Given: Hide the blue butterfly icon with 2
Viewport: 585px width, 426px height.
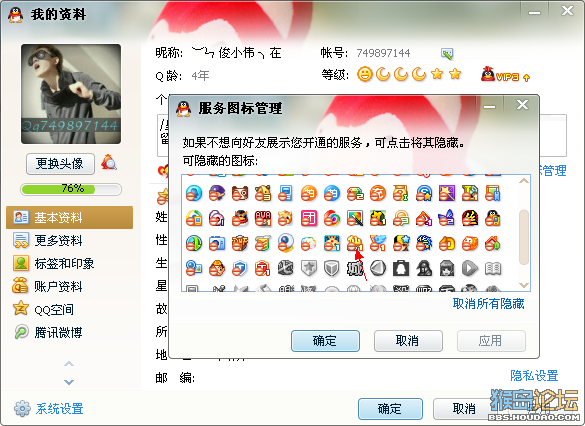Looking at the screenshot, I should point(447,218).
